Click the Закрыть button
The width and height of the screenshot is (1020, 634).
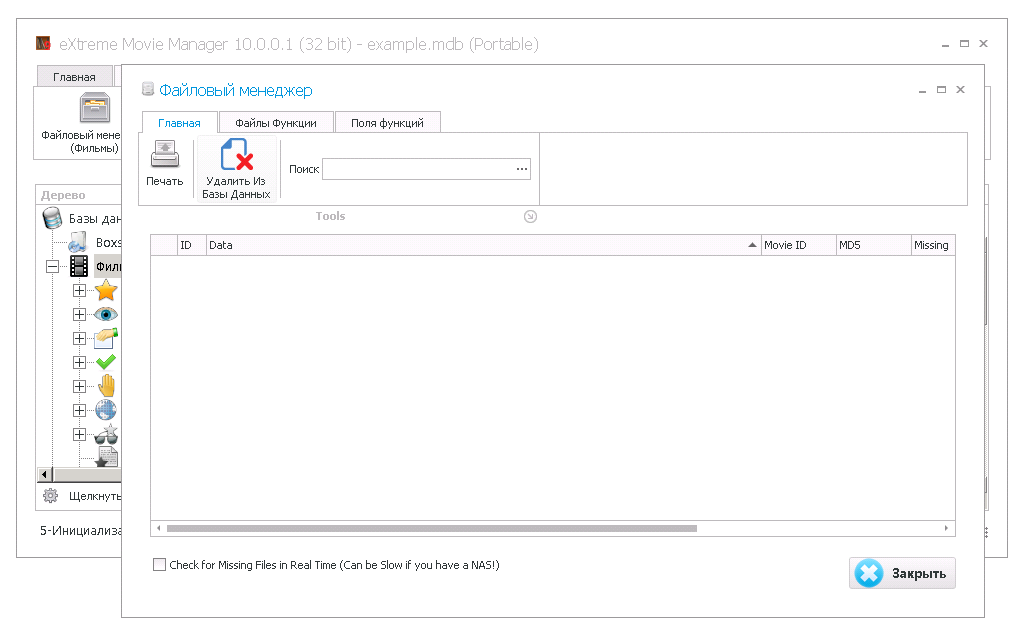pos(902,573)
